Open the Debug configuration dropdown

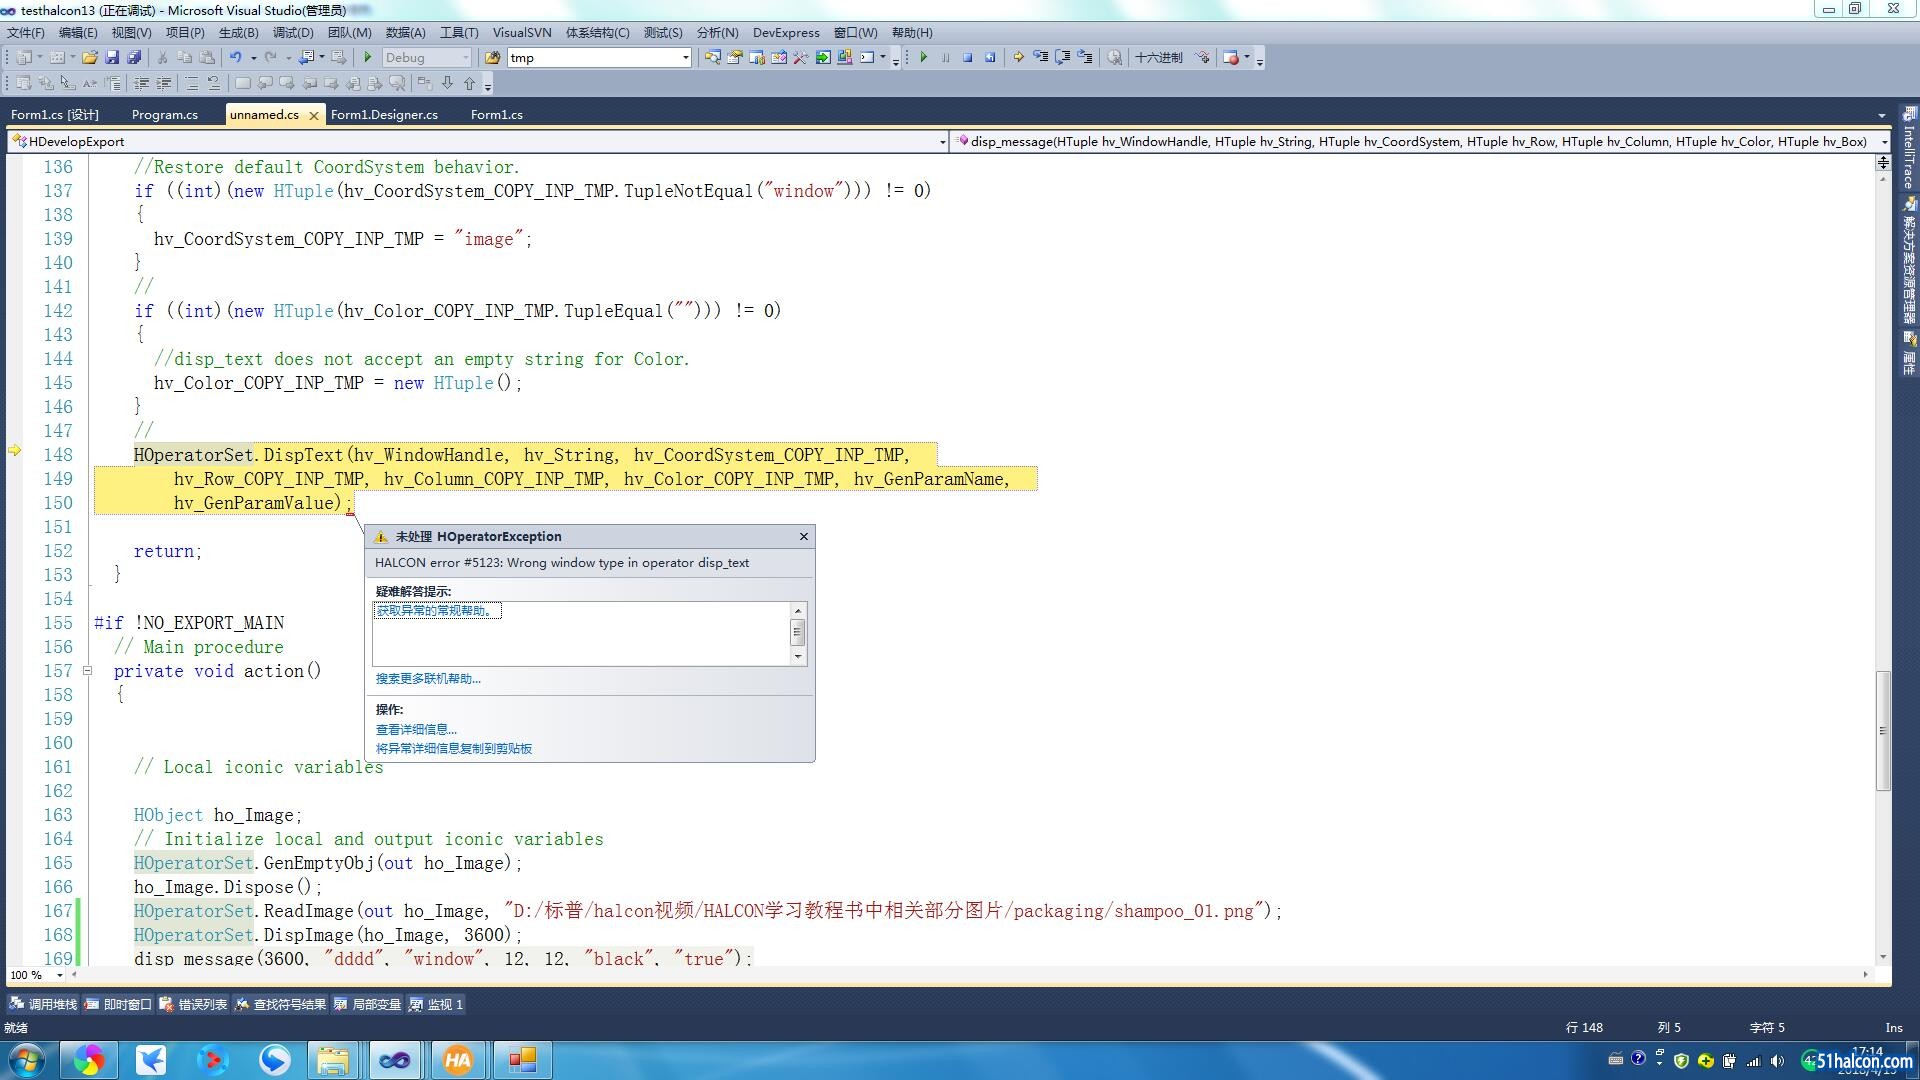coord(465,58)
